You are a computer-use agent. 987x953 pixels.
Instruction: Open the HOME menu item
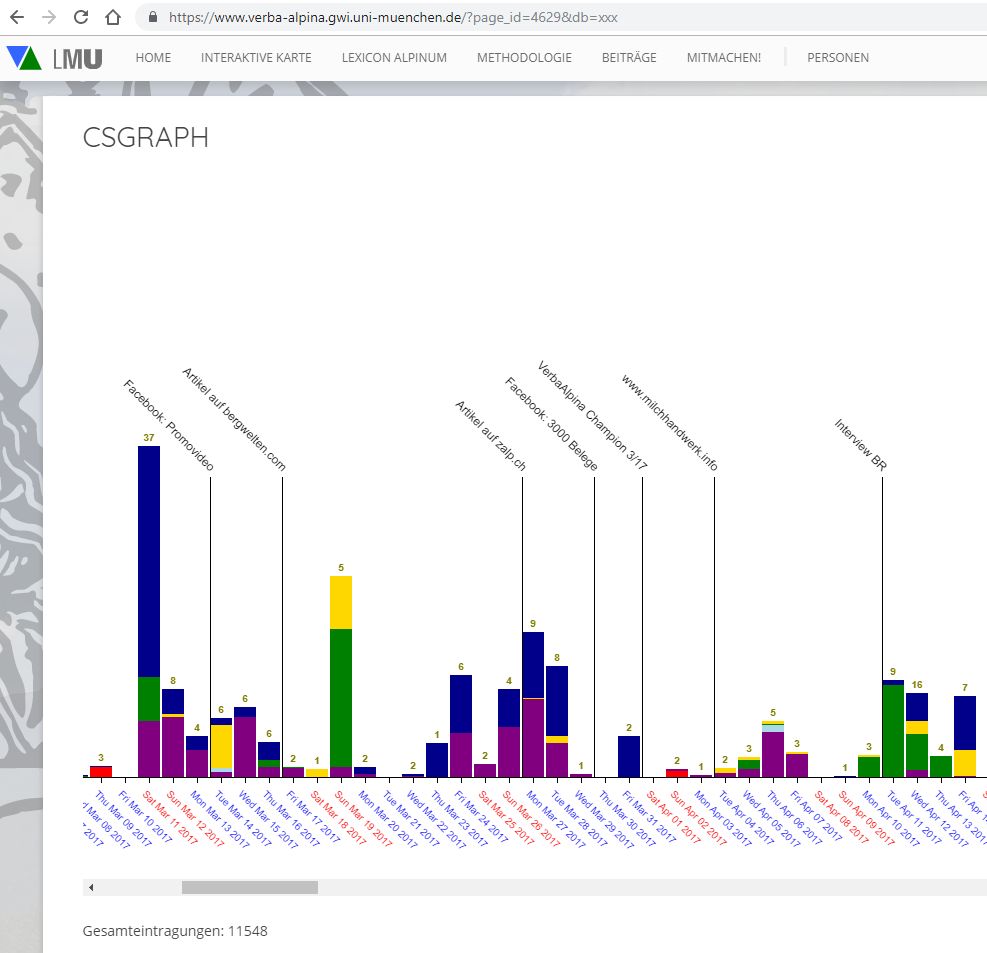[153, 58]
